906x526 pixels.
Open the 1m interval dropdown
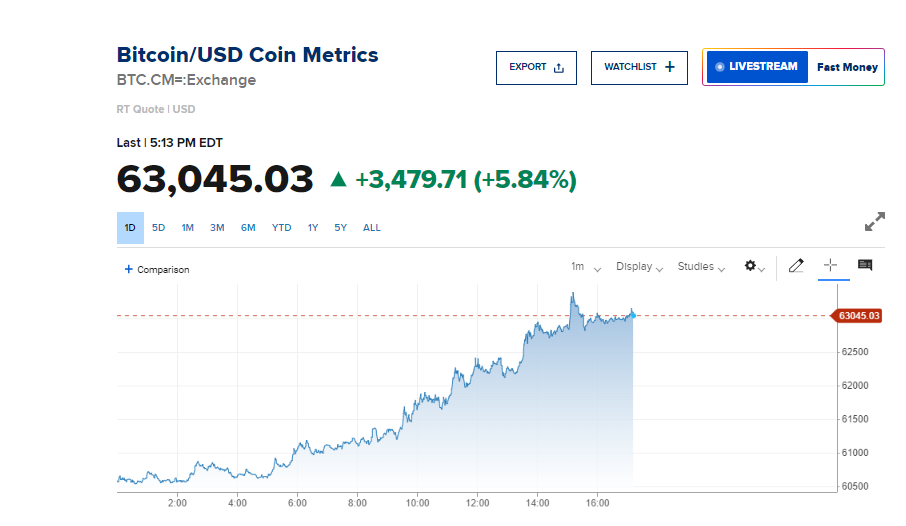pyautogui.click(x=585, y=267)
